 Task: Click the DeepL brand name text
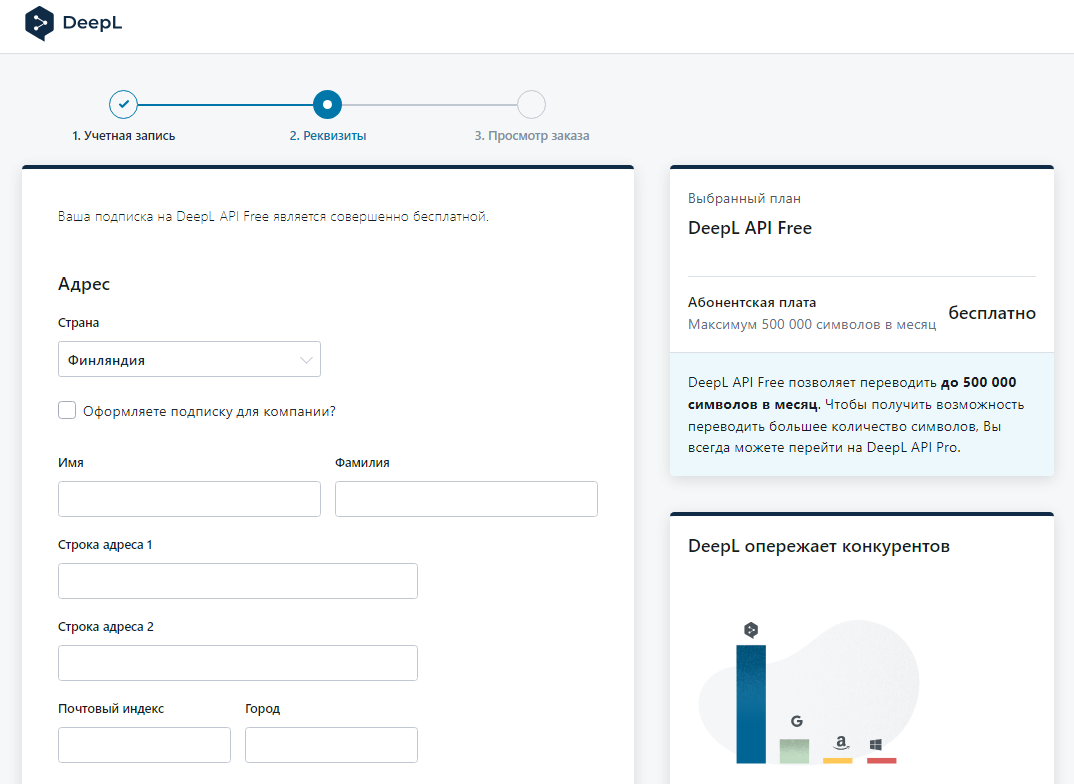click(91, 22)
